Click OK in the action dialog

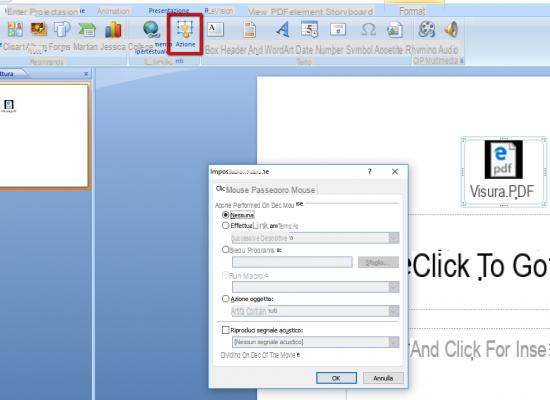tap(336, 378)
